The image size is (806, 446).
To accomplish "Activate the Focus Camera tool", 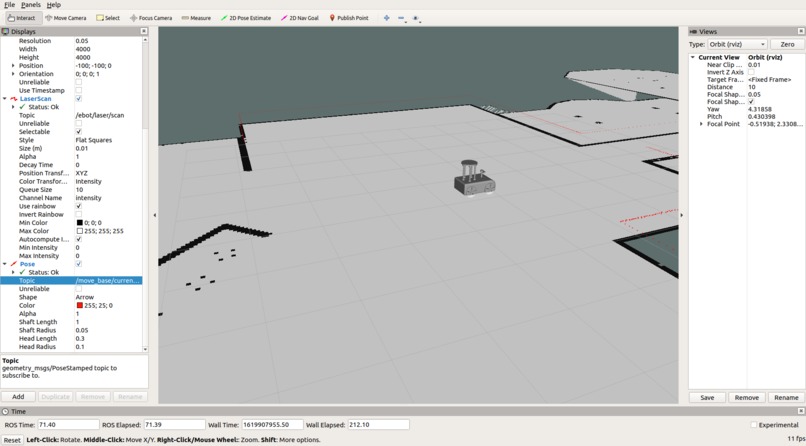I will pyautogui.click(x=151, y=18).
